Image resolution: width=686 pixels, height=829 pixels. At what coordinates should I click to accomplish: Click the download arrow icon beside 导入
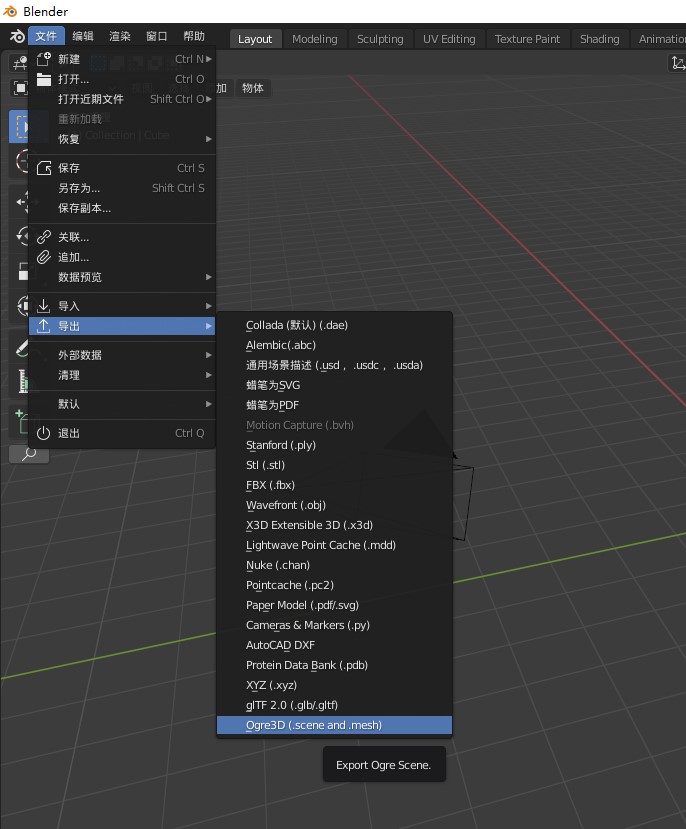44,306
